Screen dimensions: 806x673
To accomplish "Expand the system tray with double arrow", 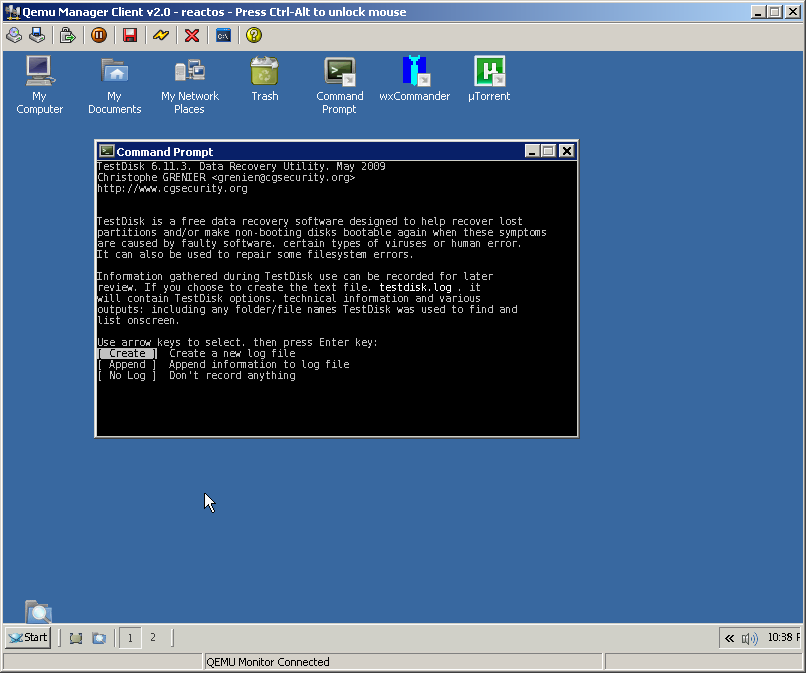I will [x=730, y=638].
